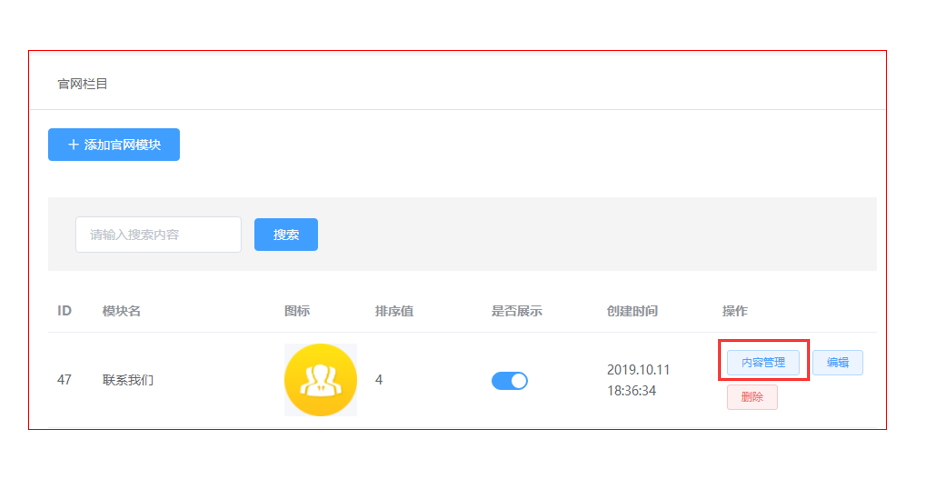Click the 是否展示 column header
The height and width of the screenshot is (483, 929).
[x=517, y=311]
